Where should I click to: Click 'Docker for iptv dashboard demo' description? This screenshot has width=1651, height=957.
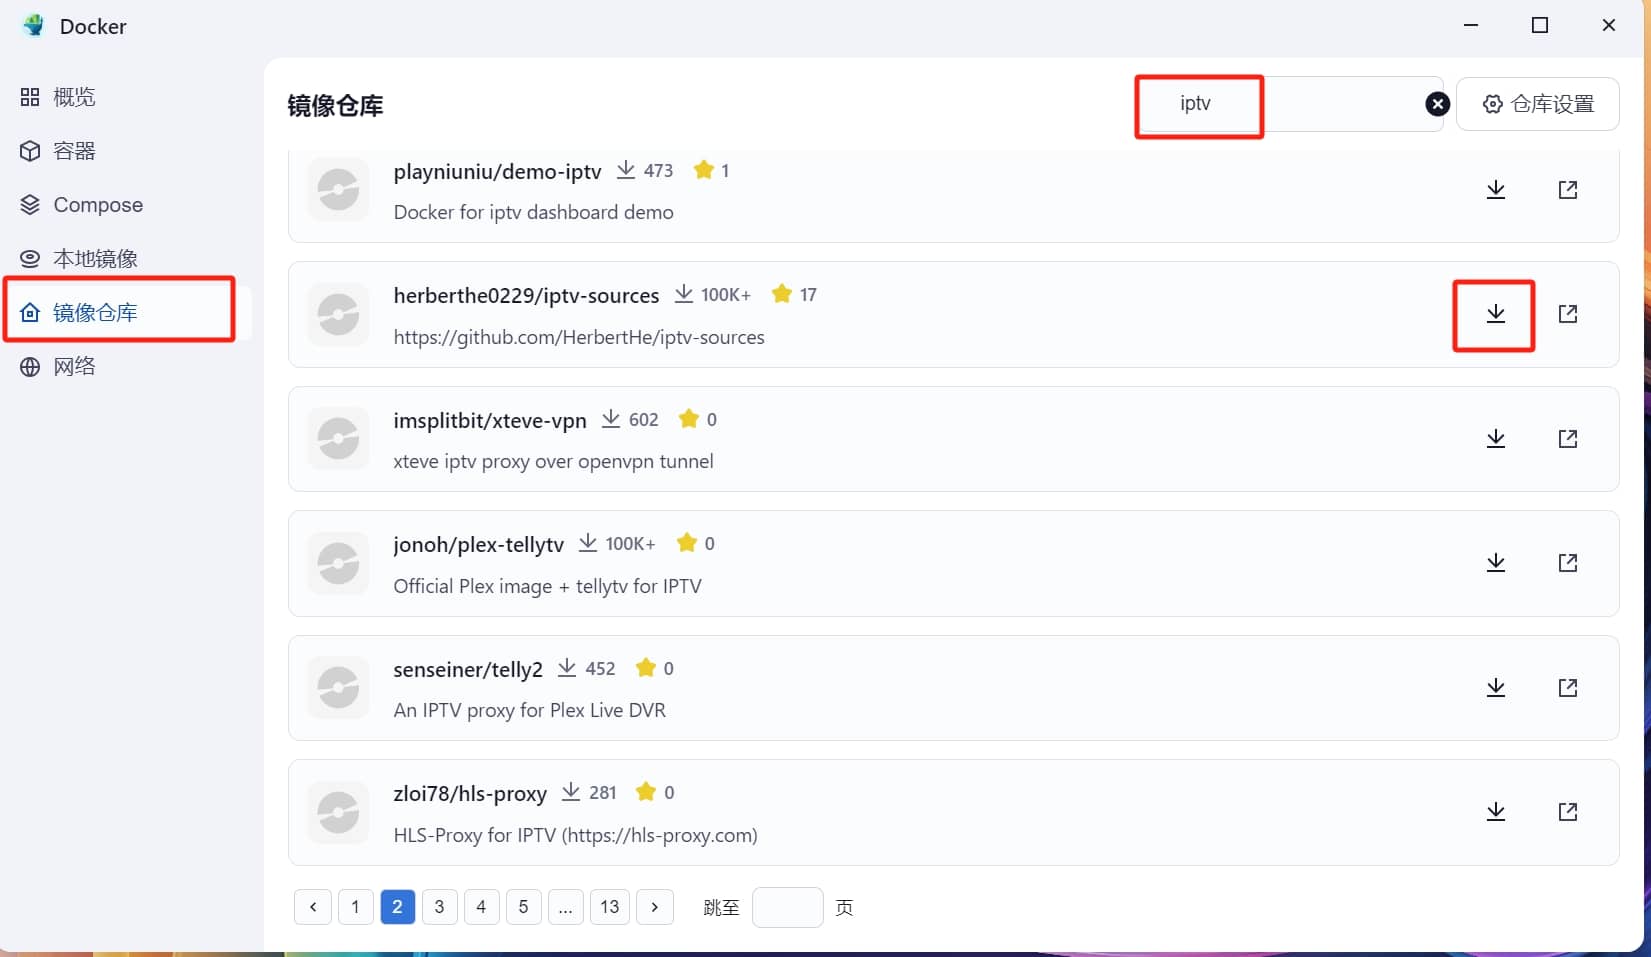(533, 212)
